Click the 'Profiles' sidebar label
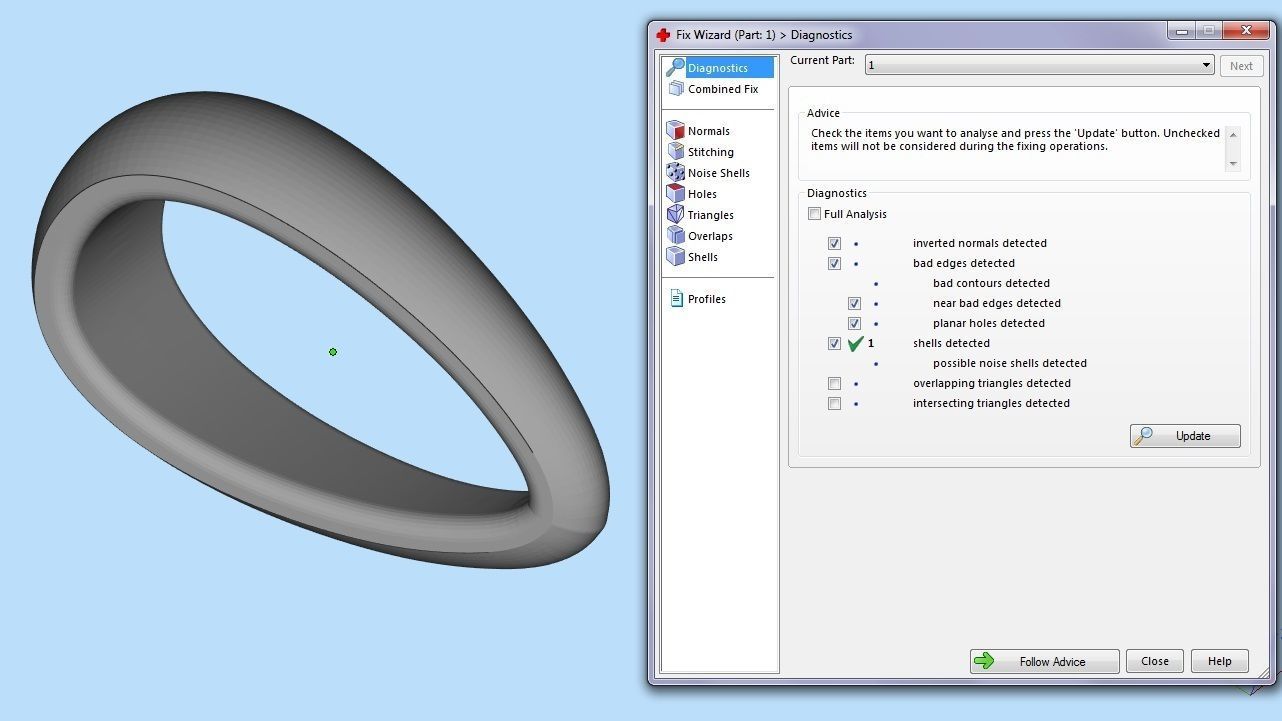 point(706,299)
